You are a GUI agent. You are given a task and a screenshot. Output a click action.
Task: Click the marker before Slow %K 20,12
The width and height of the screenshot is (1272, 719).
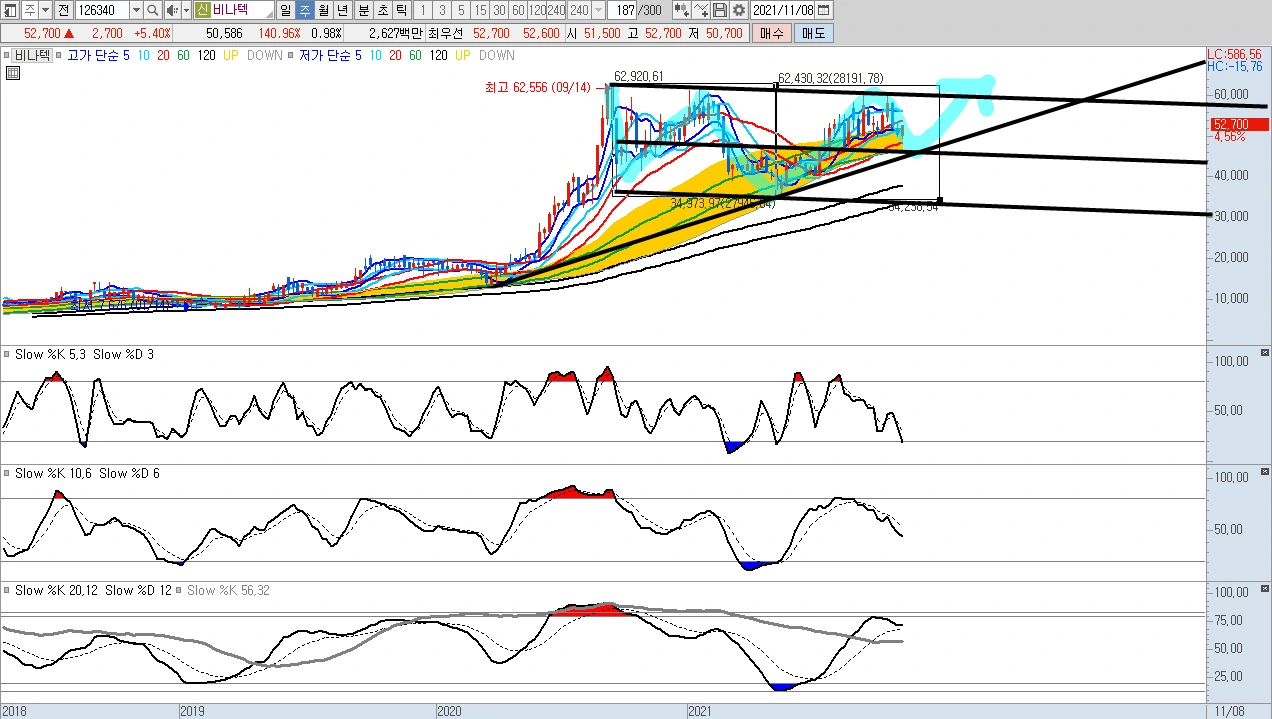(7, 591)
